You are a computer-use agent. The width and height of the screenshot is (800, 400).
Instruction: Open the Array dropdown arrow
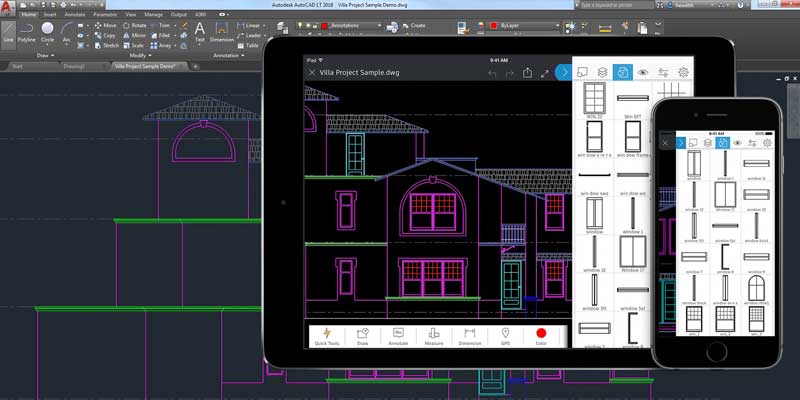[x=175, y=45]
